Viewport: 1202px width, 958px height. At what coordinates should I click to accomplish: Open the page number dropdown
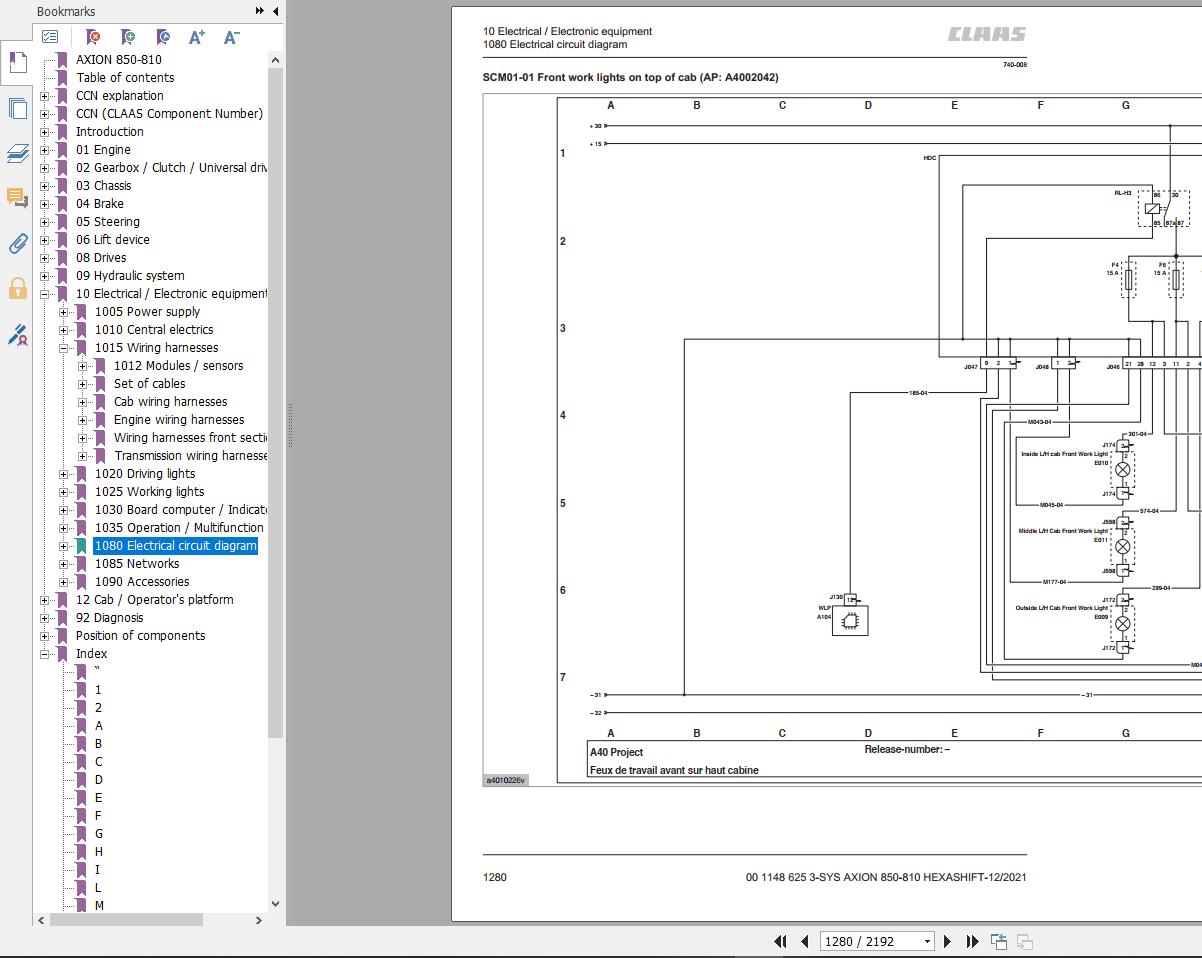927,941
